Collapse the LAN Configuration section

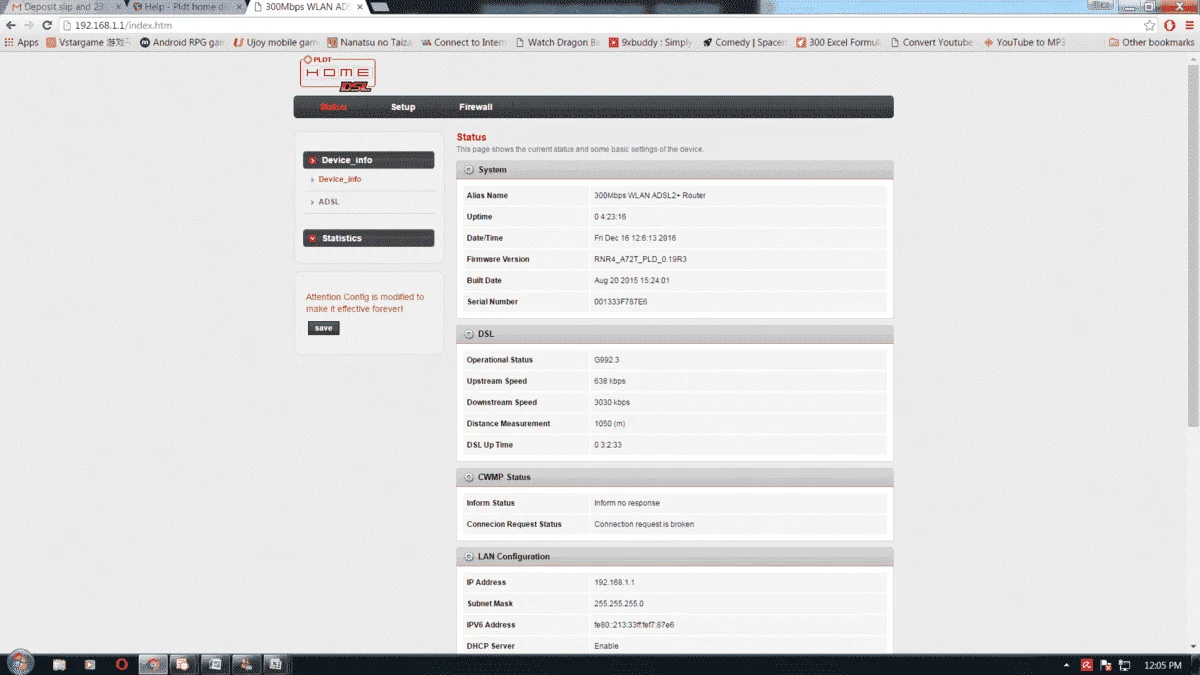coord(469,556)
